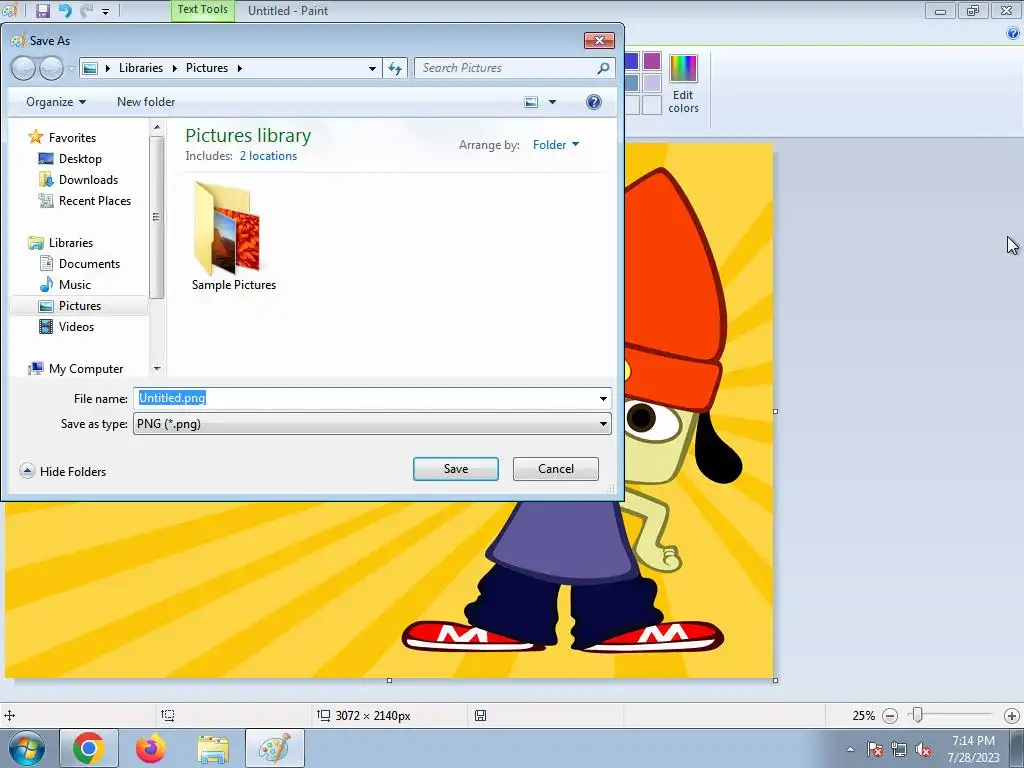Screen dimensions: 1024x768
Task: Click the zoom out minus button in Paint
Action: click(889, 716)
